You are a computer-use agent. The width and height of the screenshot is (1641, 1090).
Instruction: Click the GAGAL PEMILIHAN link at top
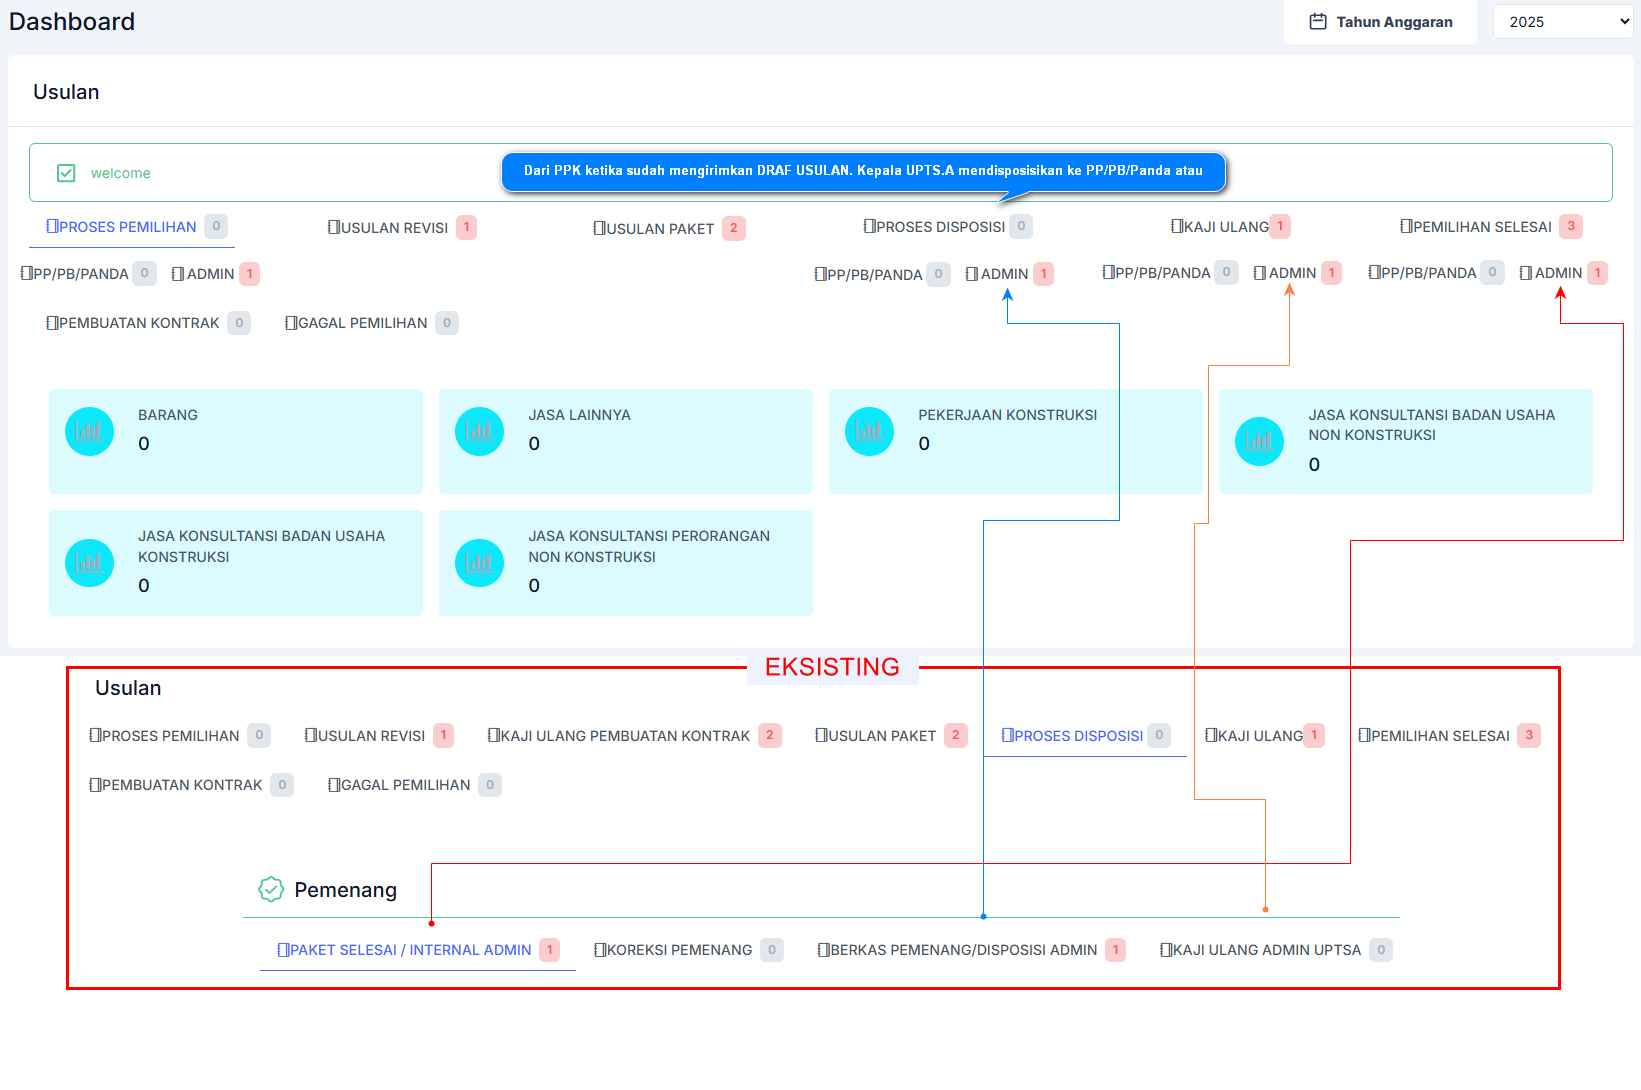coord(362,323)
